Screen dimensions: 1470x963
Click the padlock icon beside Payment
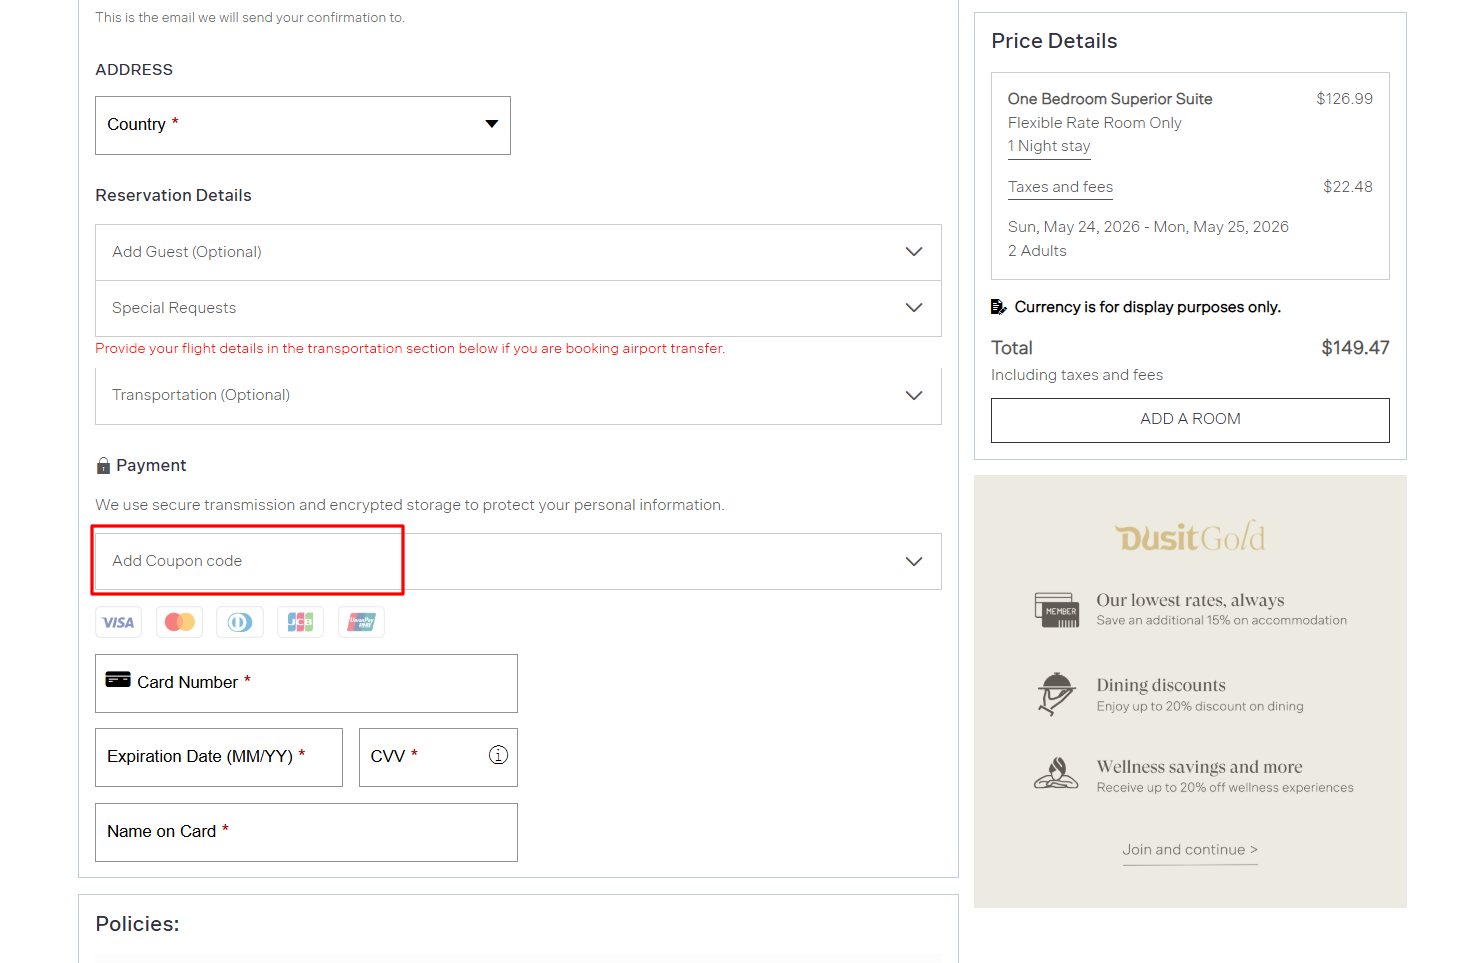(x=103, y=466)
